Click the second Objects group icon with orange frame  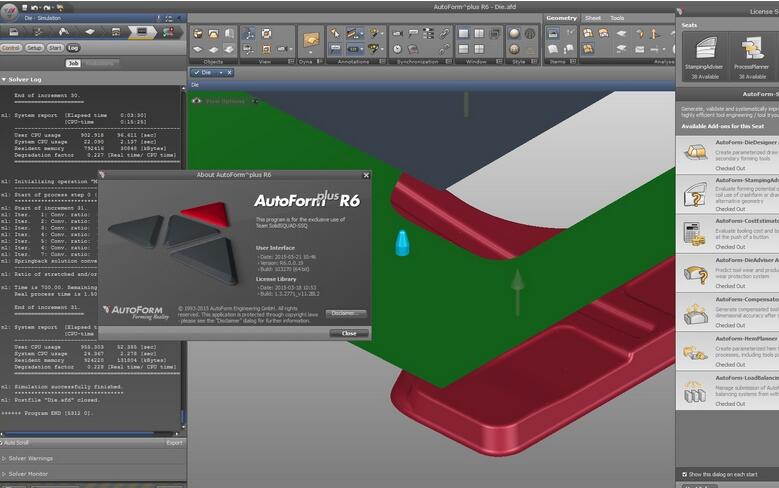[213, 34]
